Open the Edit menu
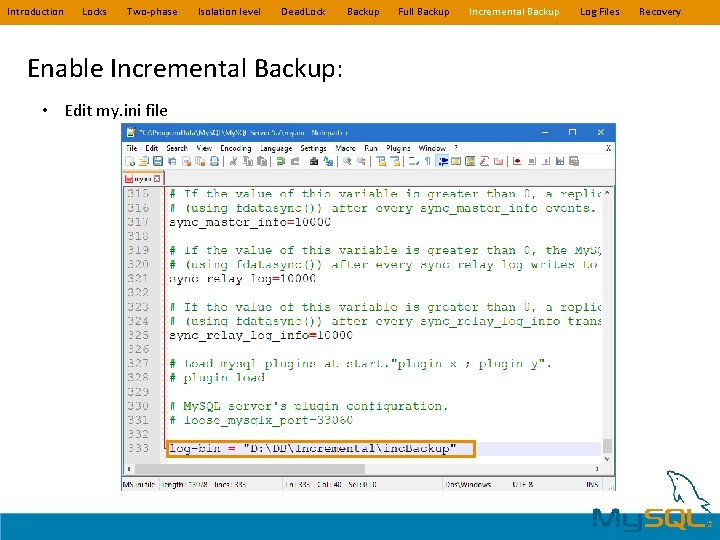Screen dimensions: 720x540 (152, 148)
